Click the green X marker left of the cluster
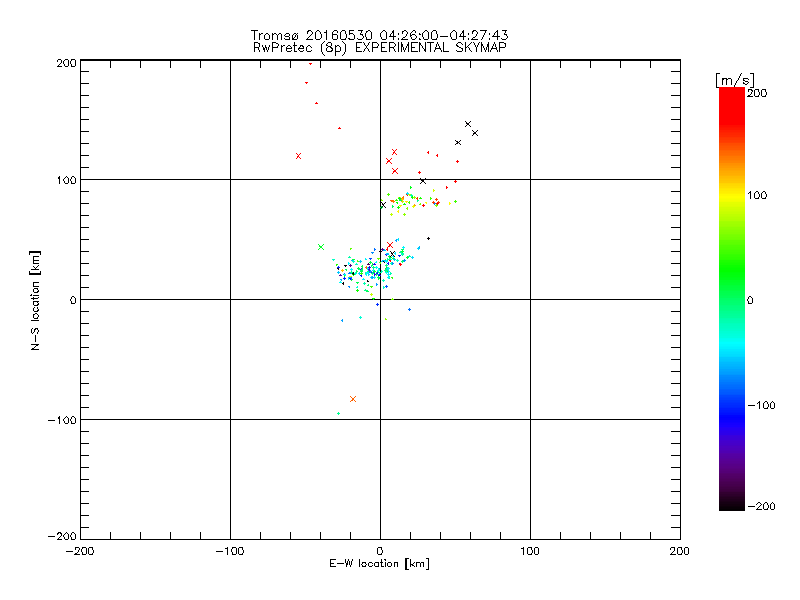800x600 pixels. [321, 247]
